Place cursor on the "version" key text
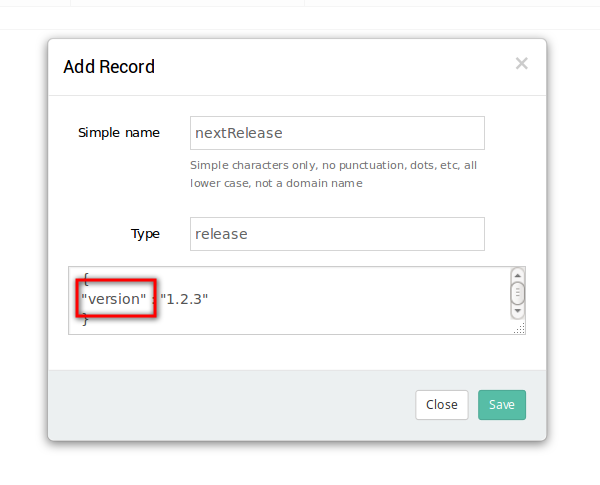Viewport: 600px width, 485px height. 114,299
